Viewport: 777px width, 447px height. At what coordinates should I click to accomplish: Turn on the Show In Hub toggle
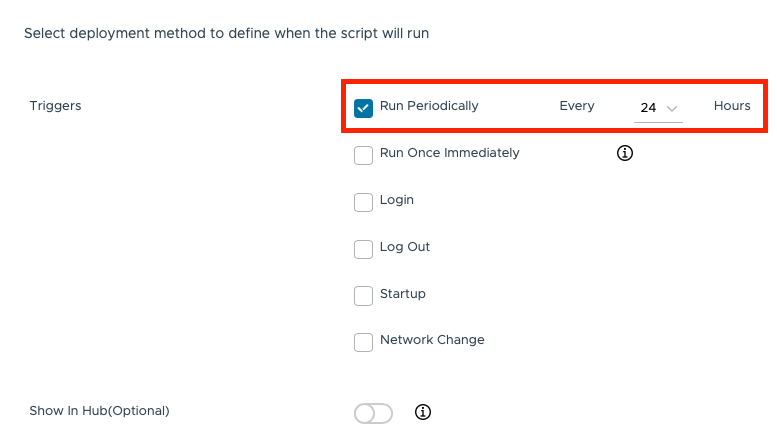(x=373, y=413)
